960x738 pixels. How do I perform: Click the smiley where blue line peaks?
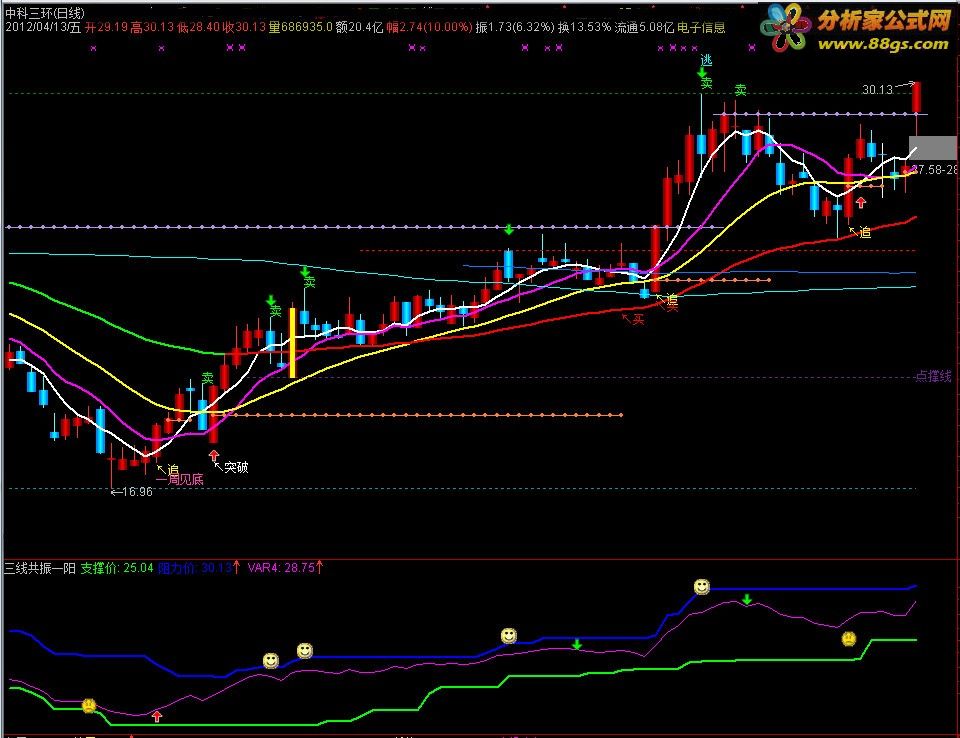click(x=702, y=587)
